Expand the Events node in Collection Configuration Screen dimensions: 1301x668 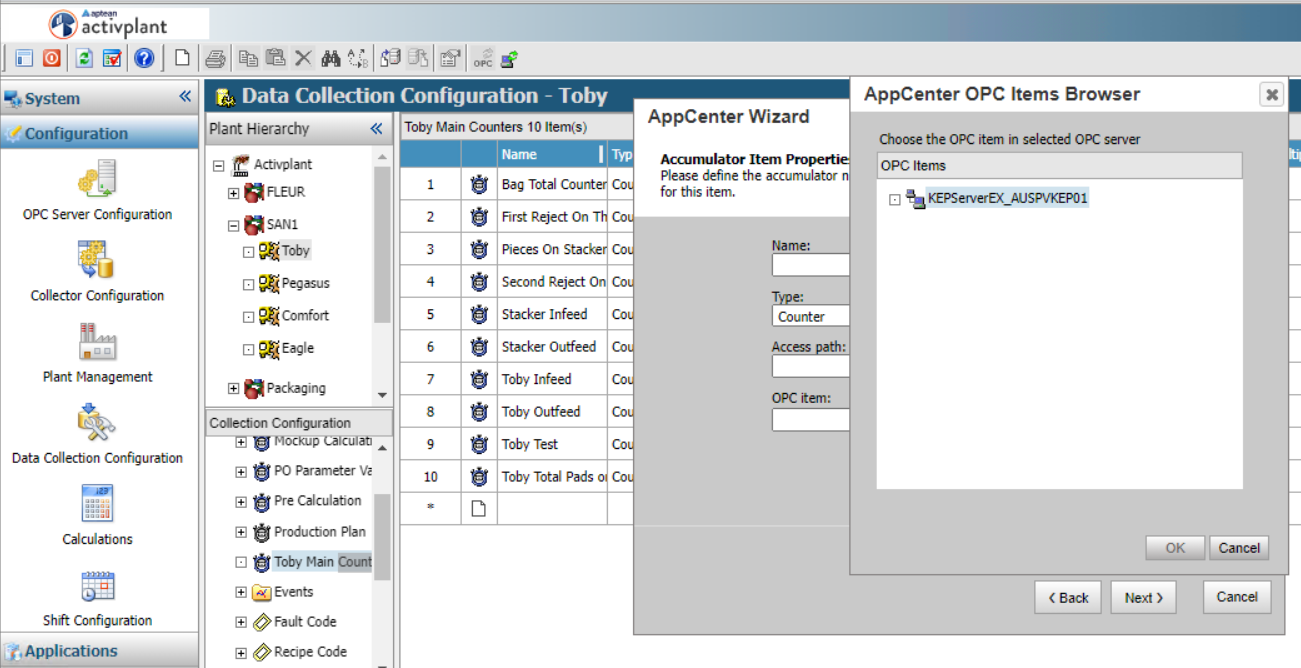240,591
